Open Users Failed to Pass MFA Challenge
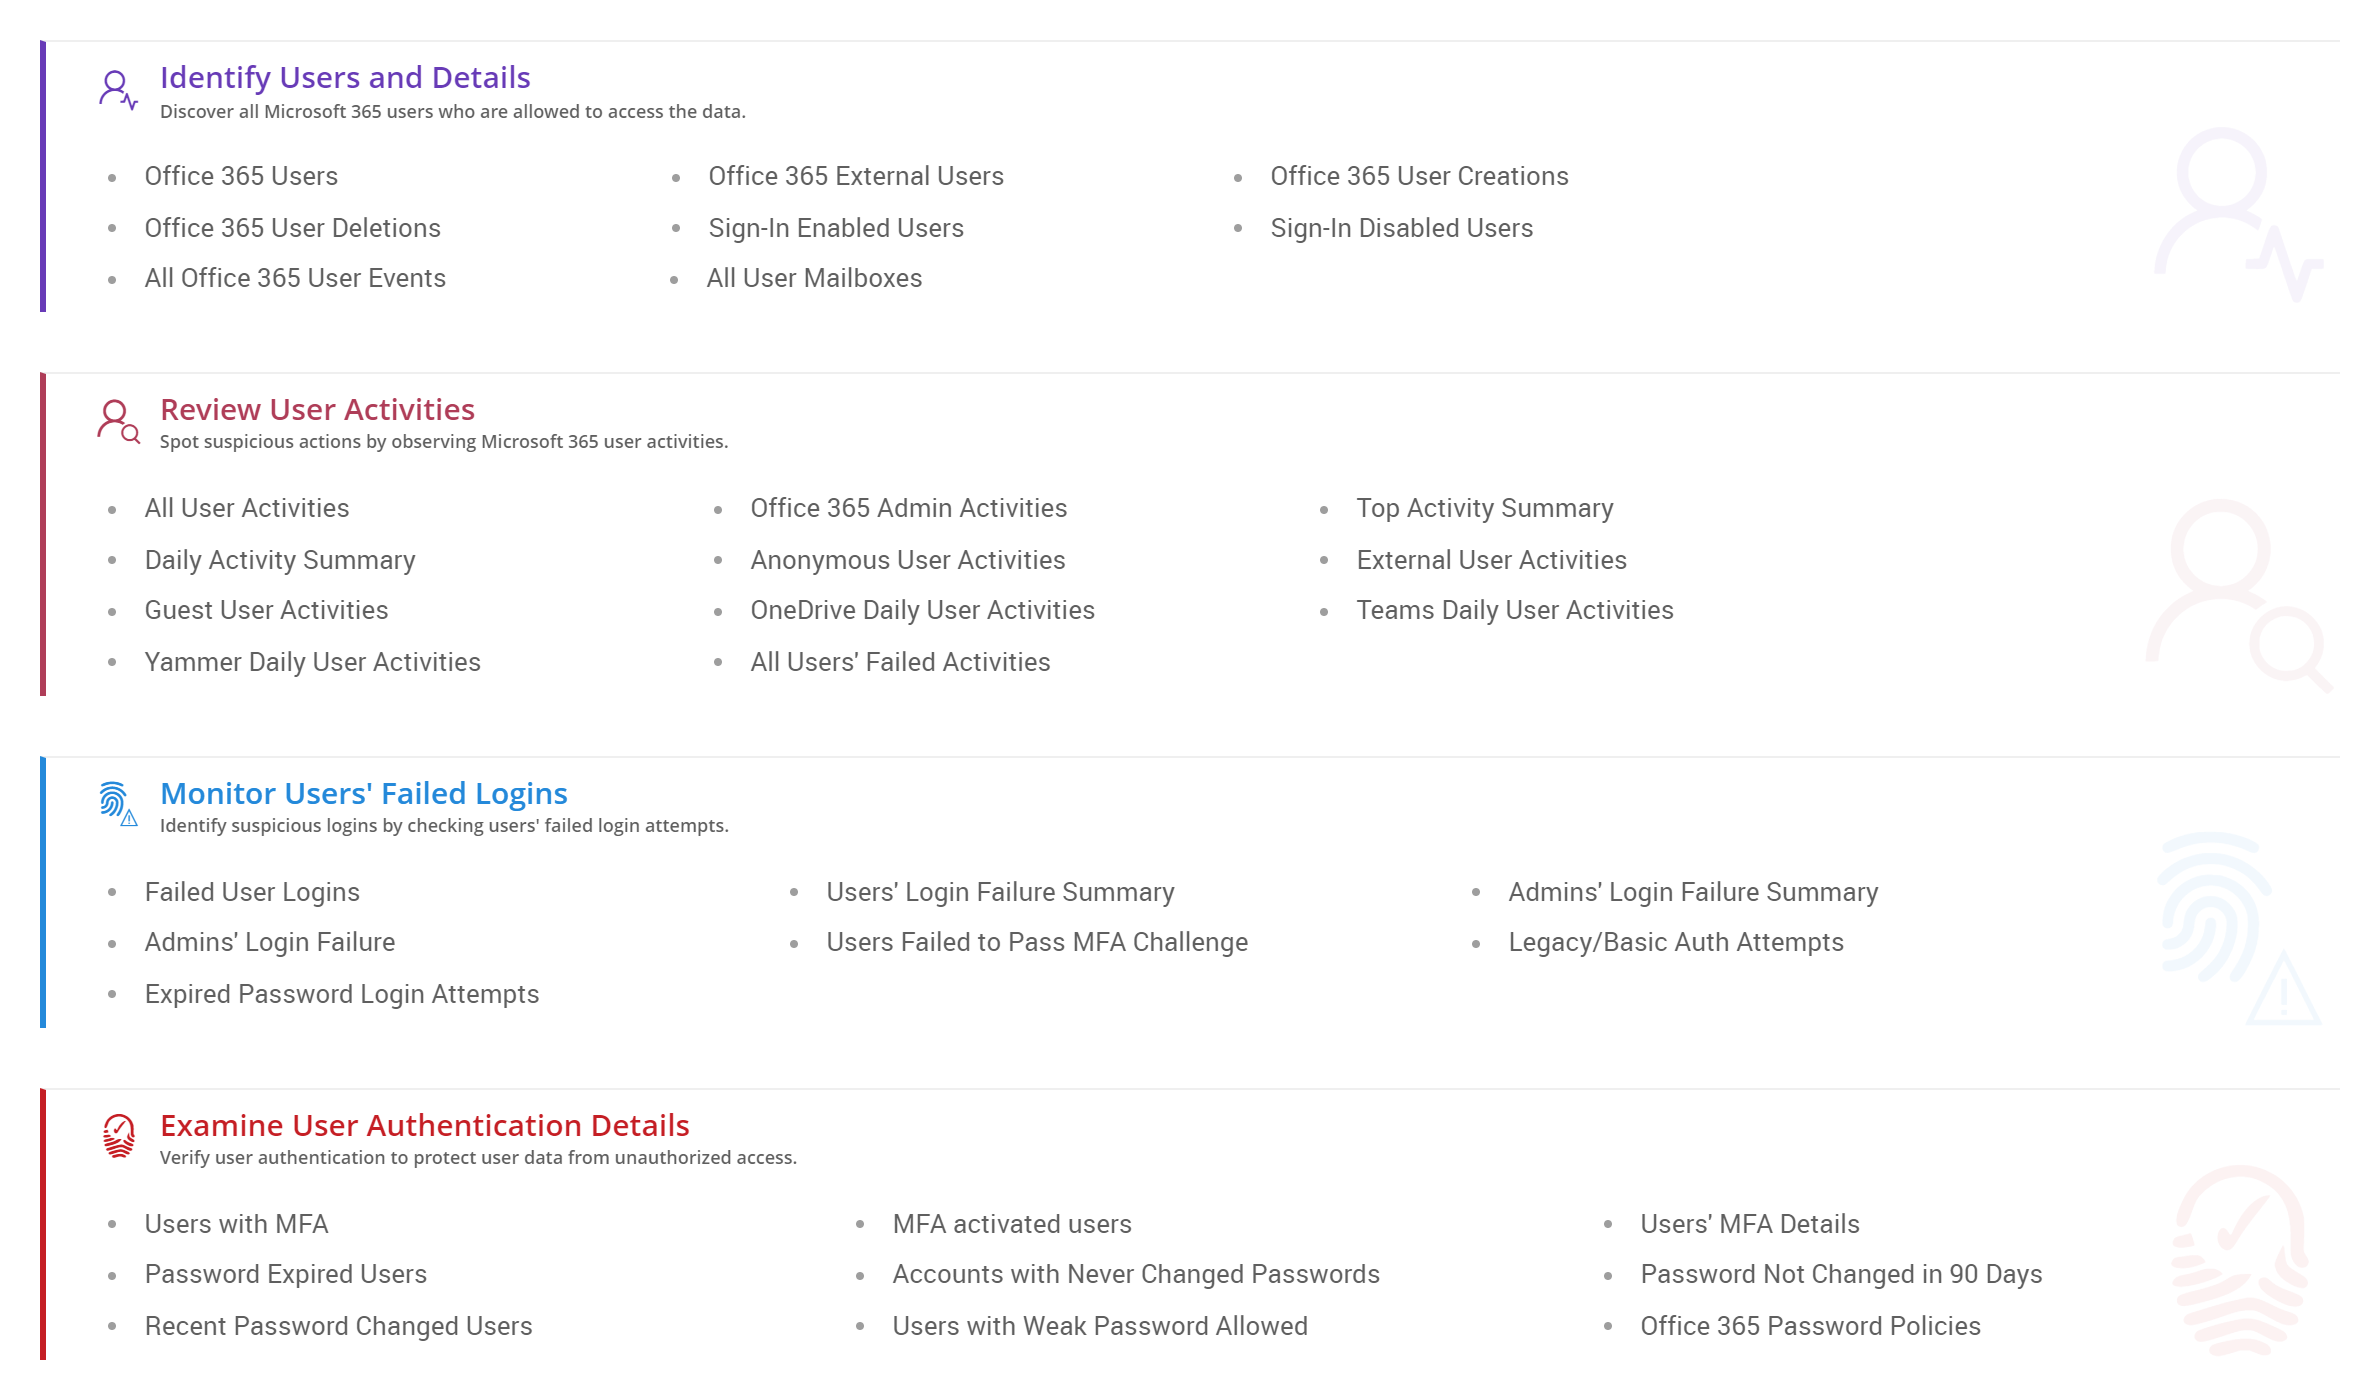 tap(1037, 942)
